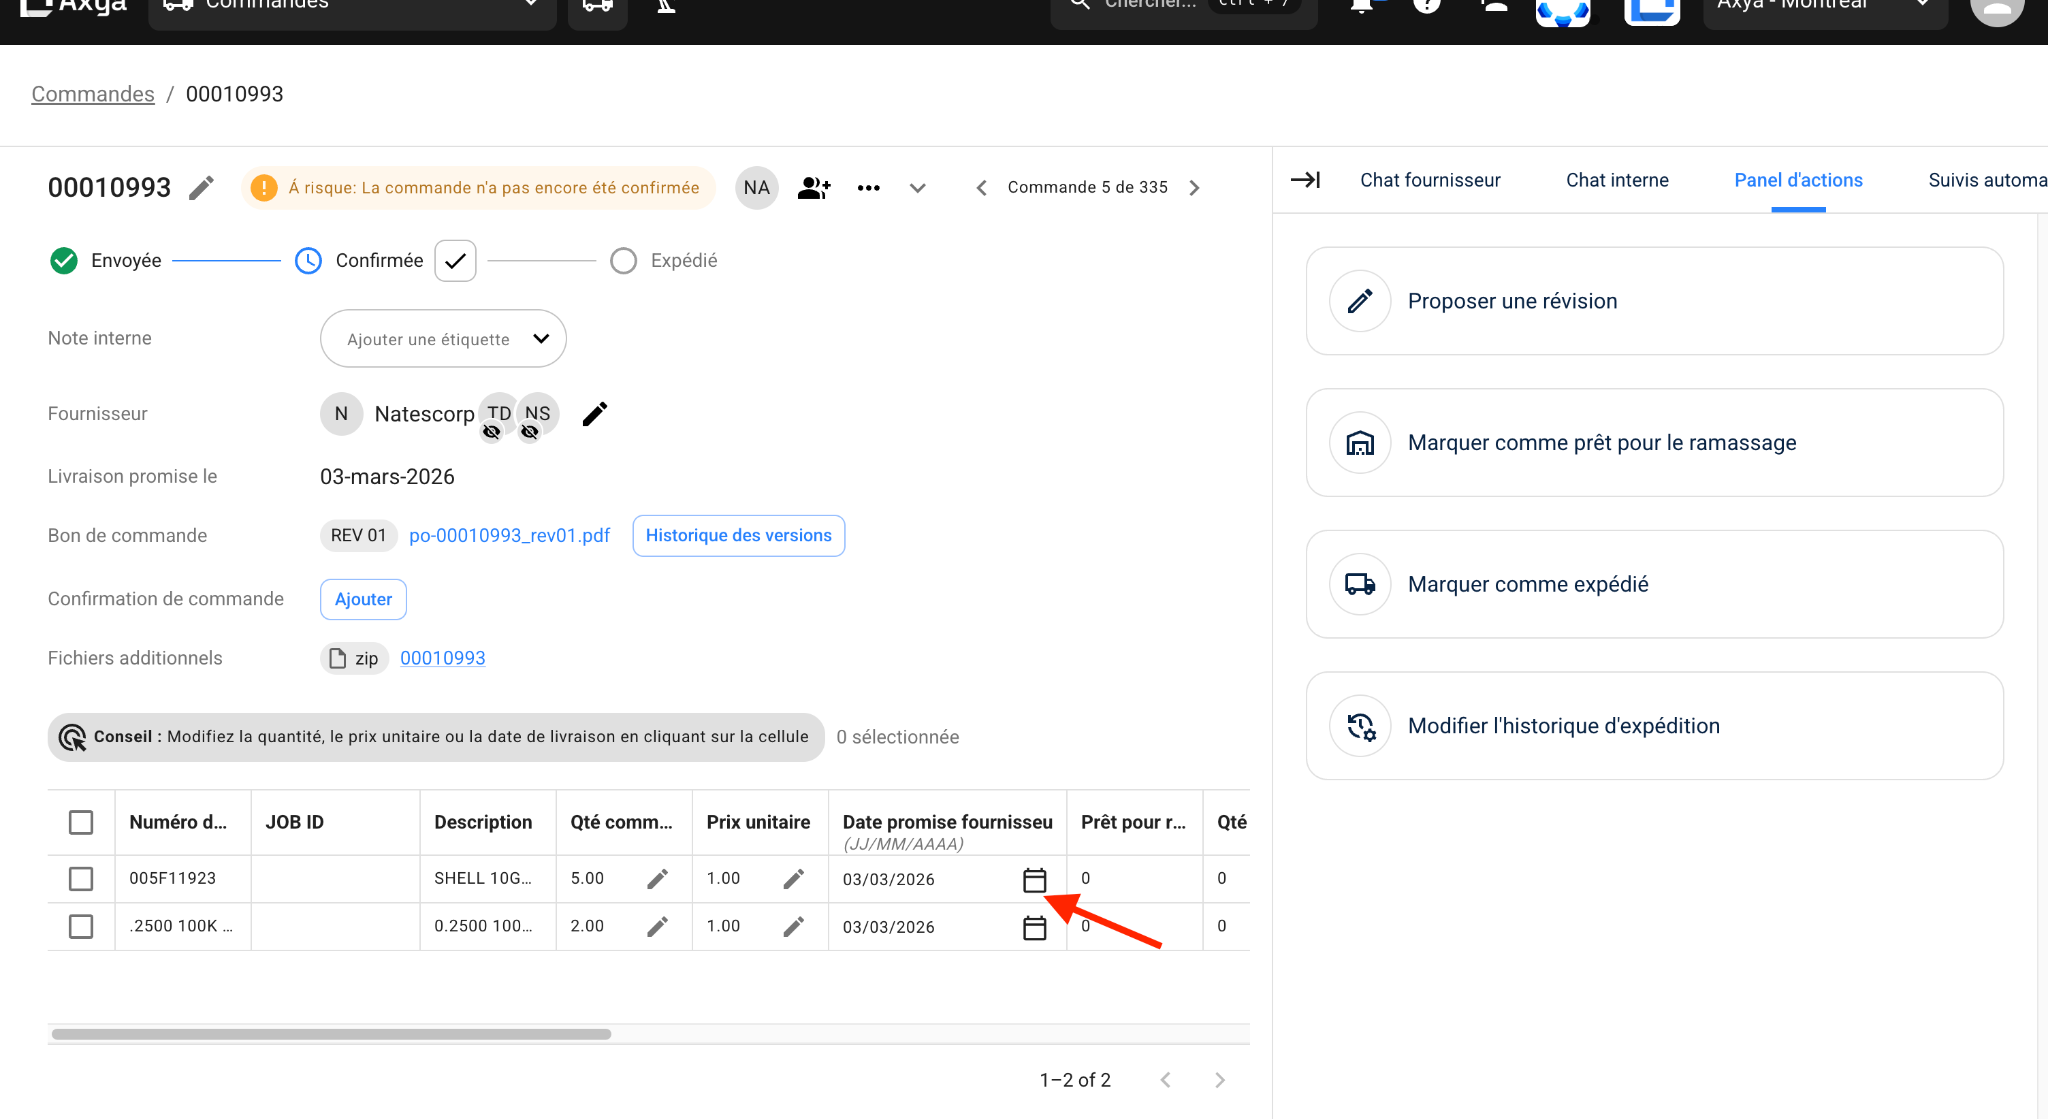
Task: Open the po-00010993_rev01.pdf file
Action: (x=509, y=535)
